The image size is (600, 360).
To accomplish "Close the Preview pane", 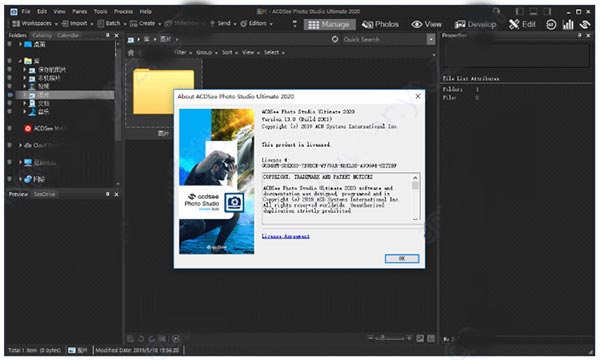I will click(116, 194).
